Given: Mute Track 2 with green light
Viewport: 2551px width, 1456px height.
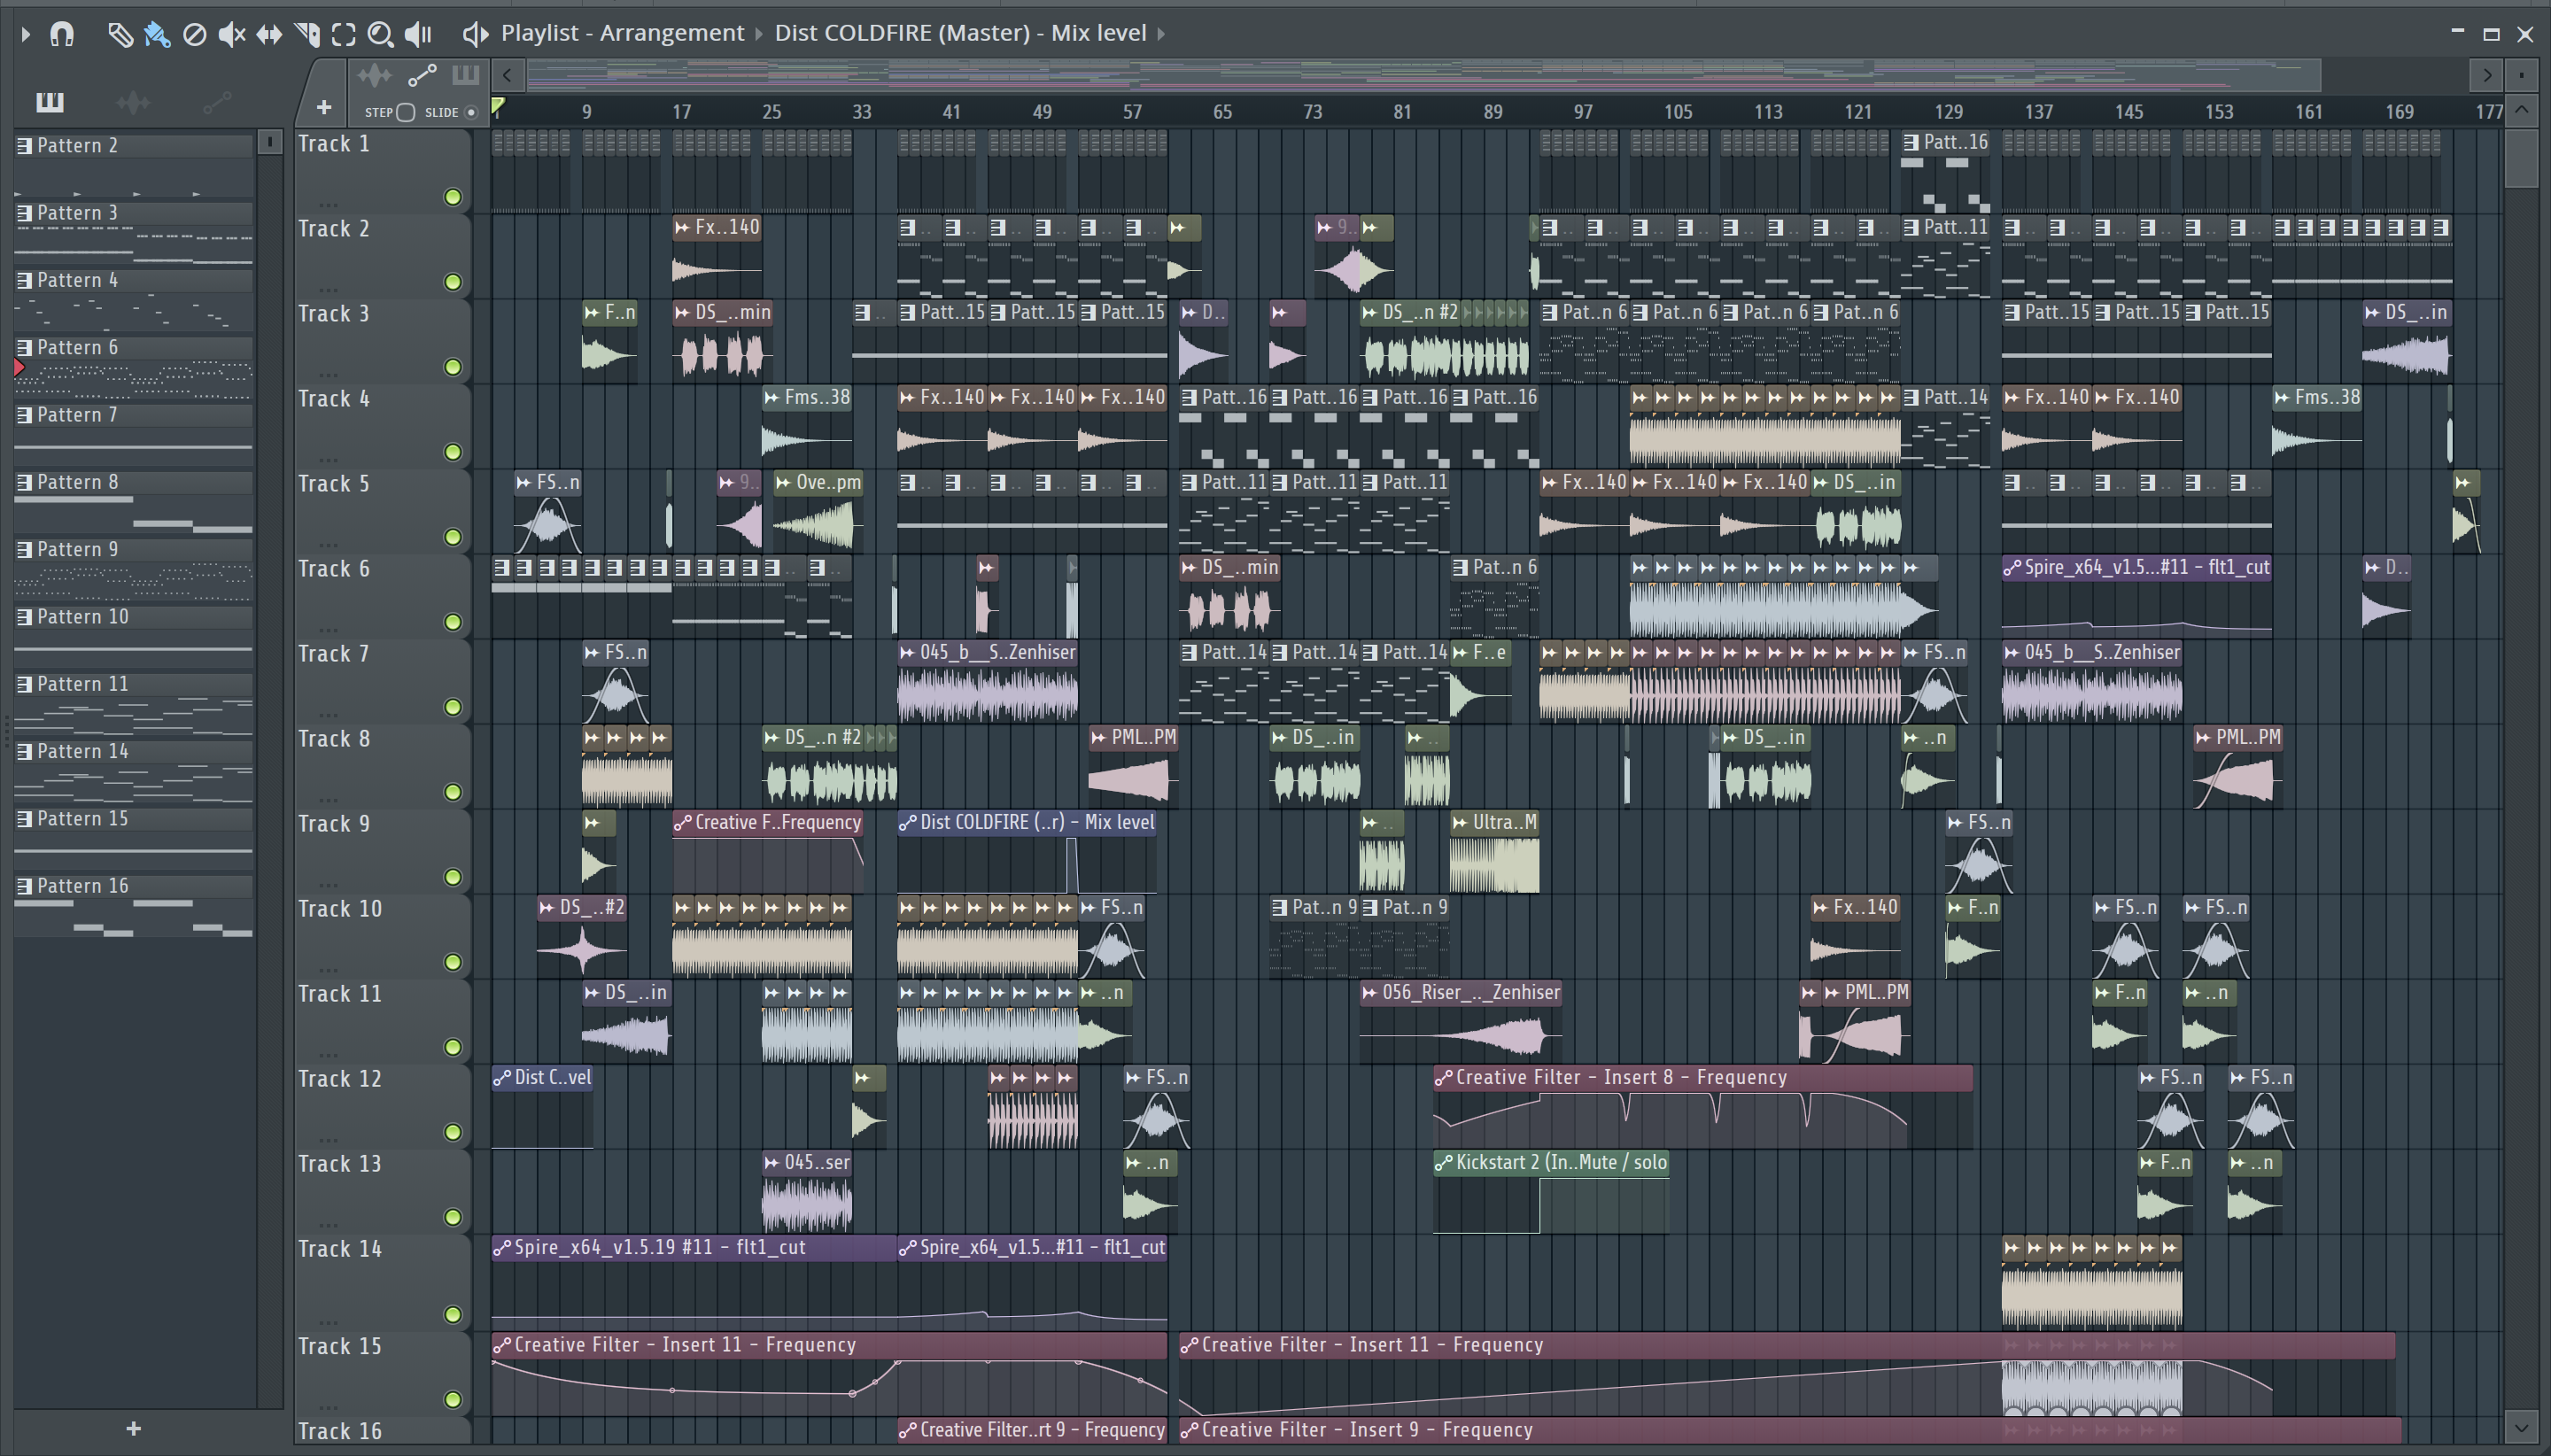Looking at the screenshot, I should pyautogui.click(x=453, y=282).
